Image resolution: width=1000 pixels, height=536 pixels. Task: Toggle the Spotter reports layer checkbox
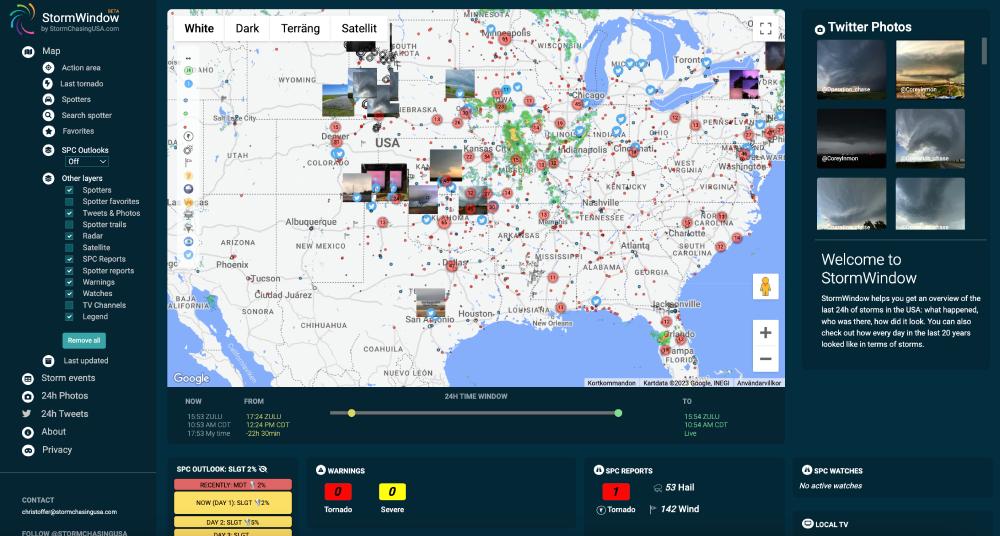(x=69, y=271)
